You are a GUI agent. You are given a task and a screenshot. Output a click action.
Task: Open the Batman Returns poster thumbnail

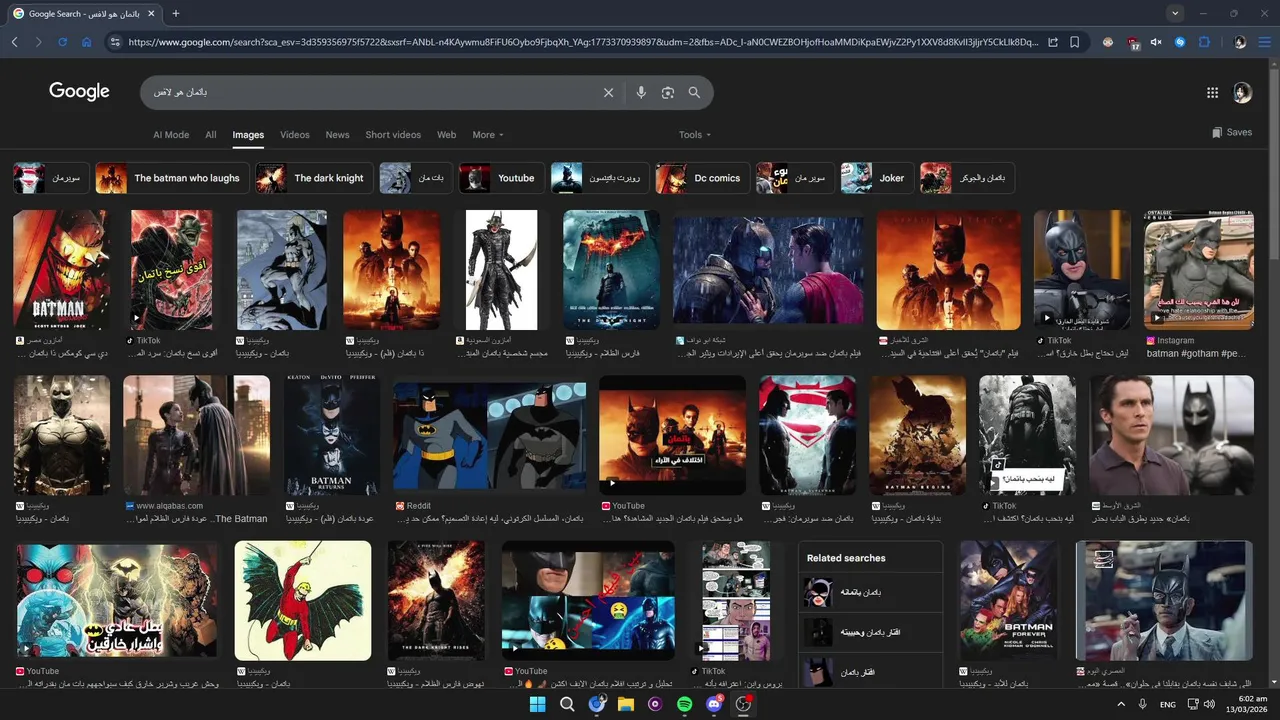click(x=331, y=435)
